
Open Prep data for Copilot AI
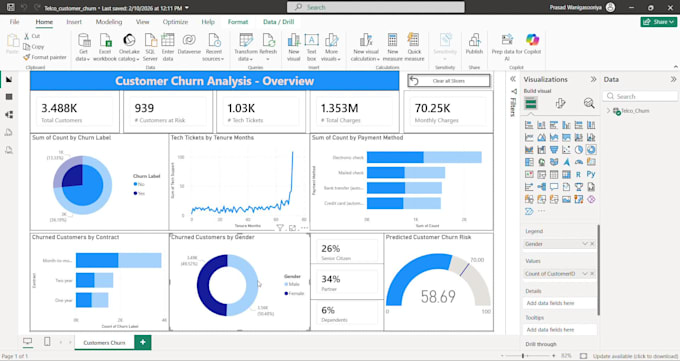click(507, 47)
